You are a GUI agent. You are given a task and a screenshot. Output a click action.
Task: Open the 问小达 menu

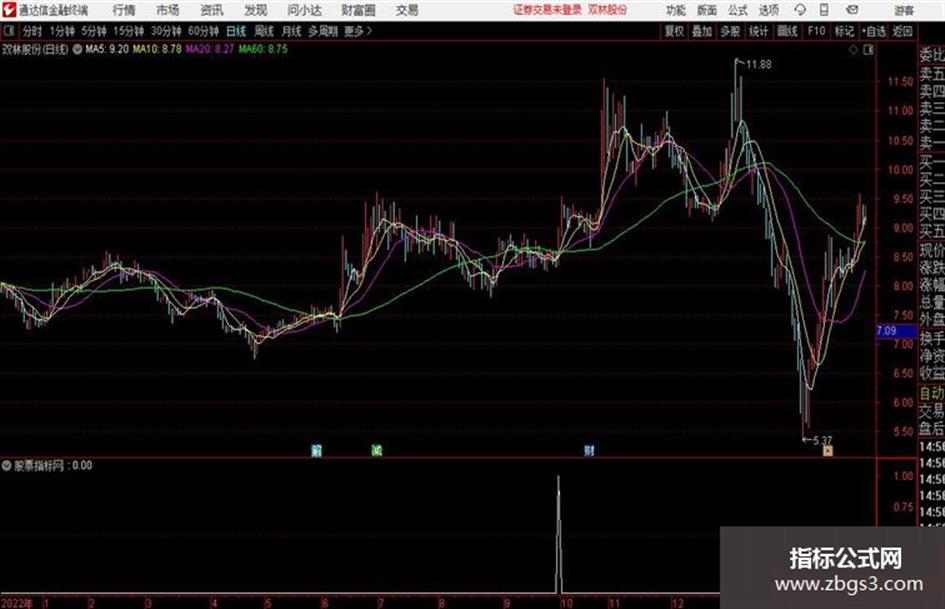coord(304,10)
